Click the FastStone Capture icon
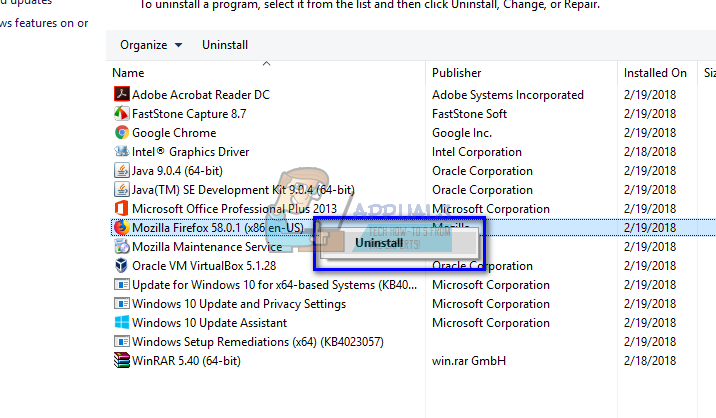The height and width of the screenshot is (418, 716). coord(121,113)
